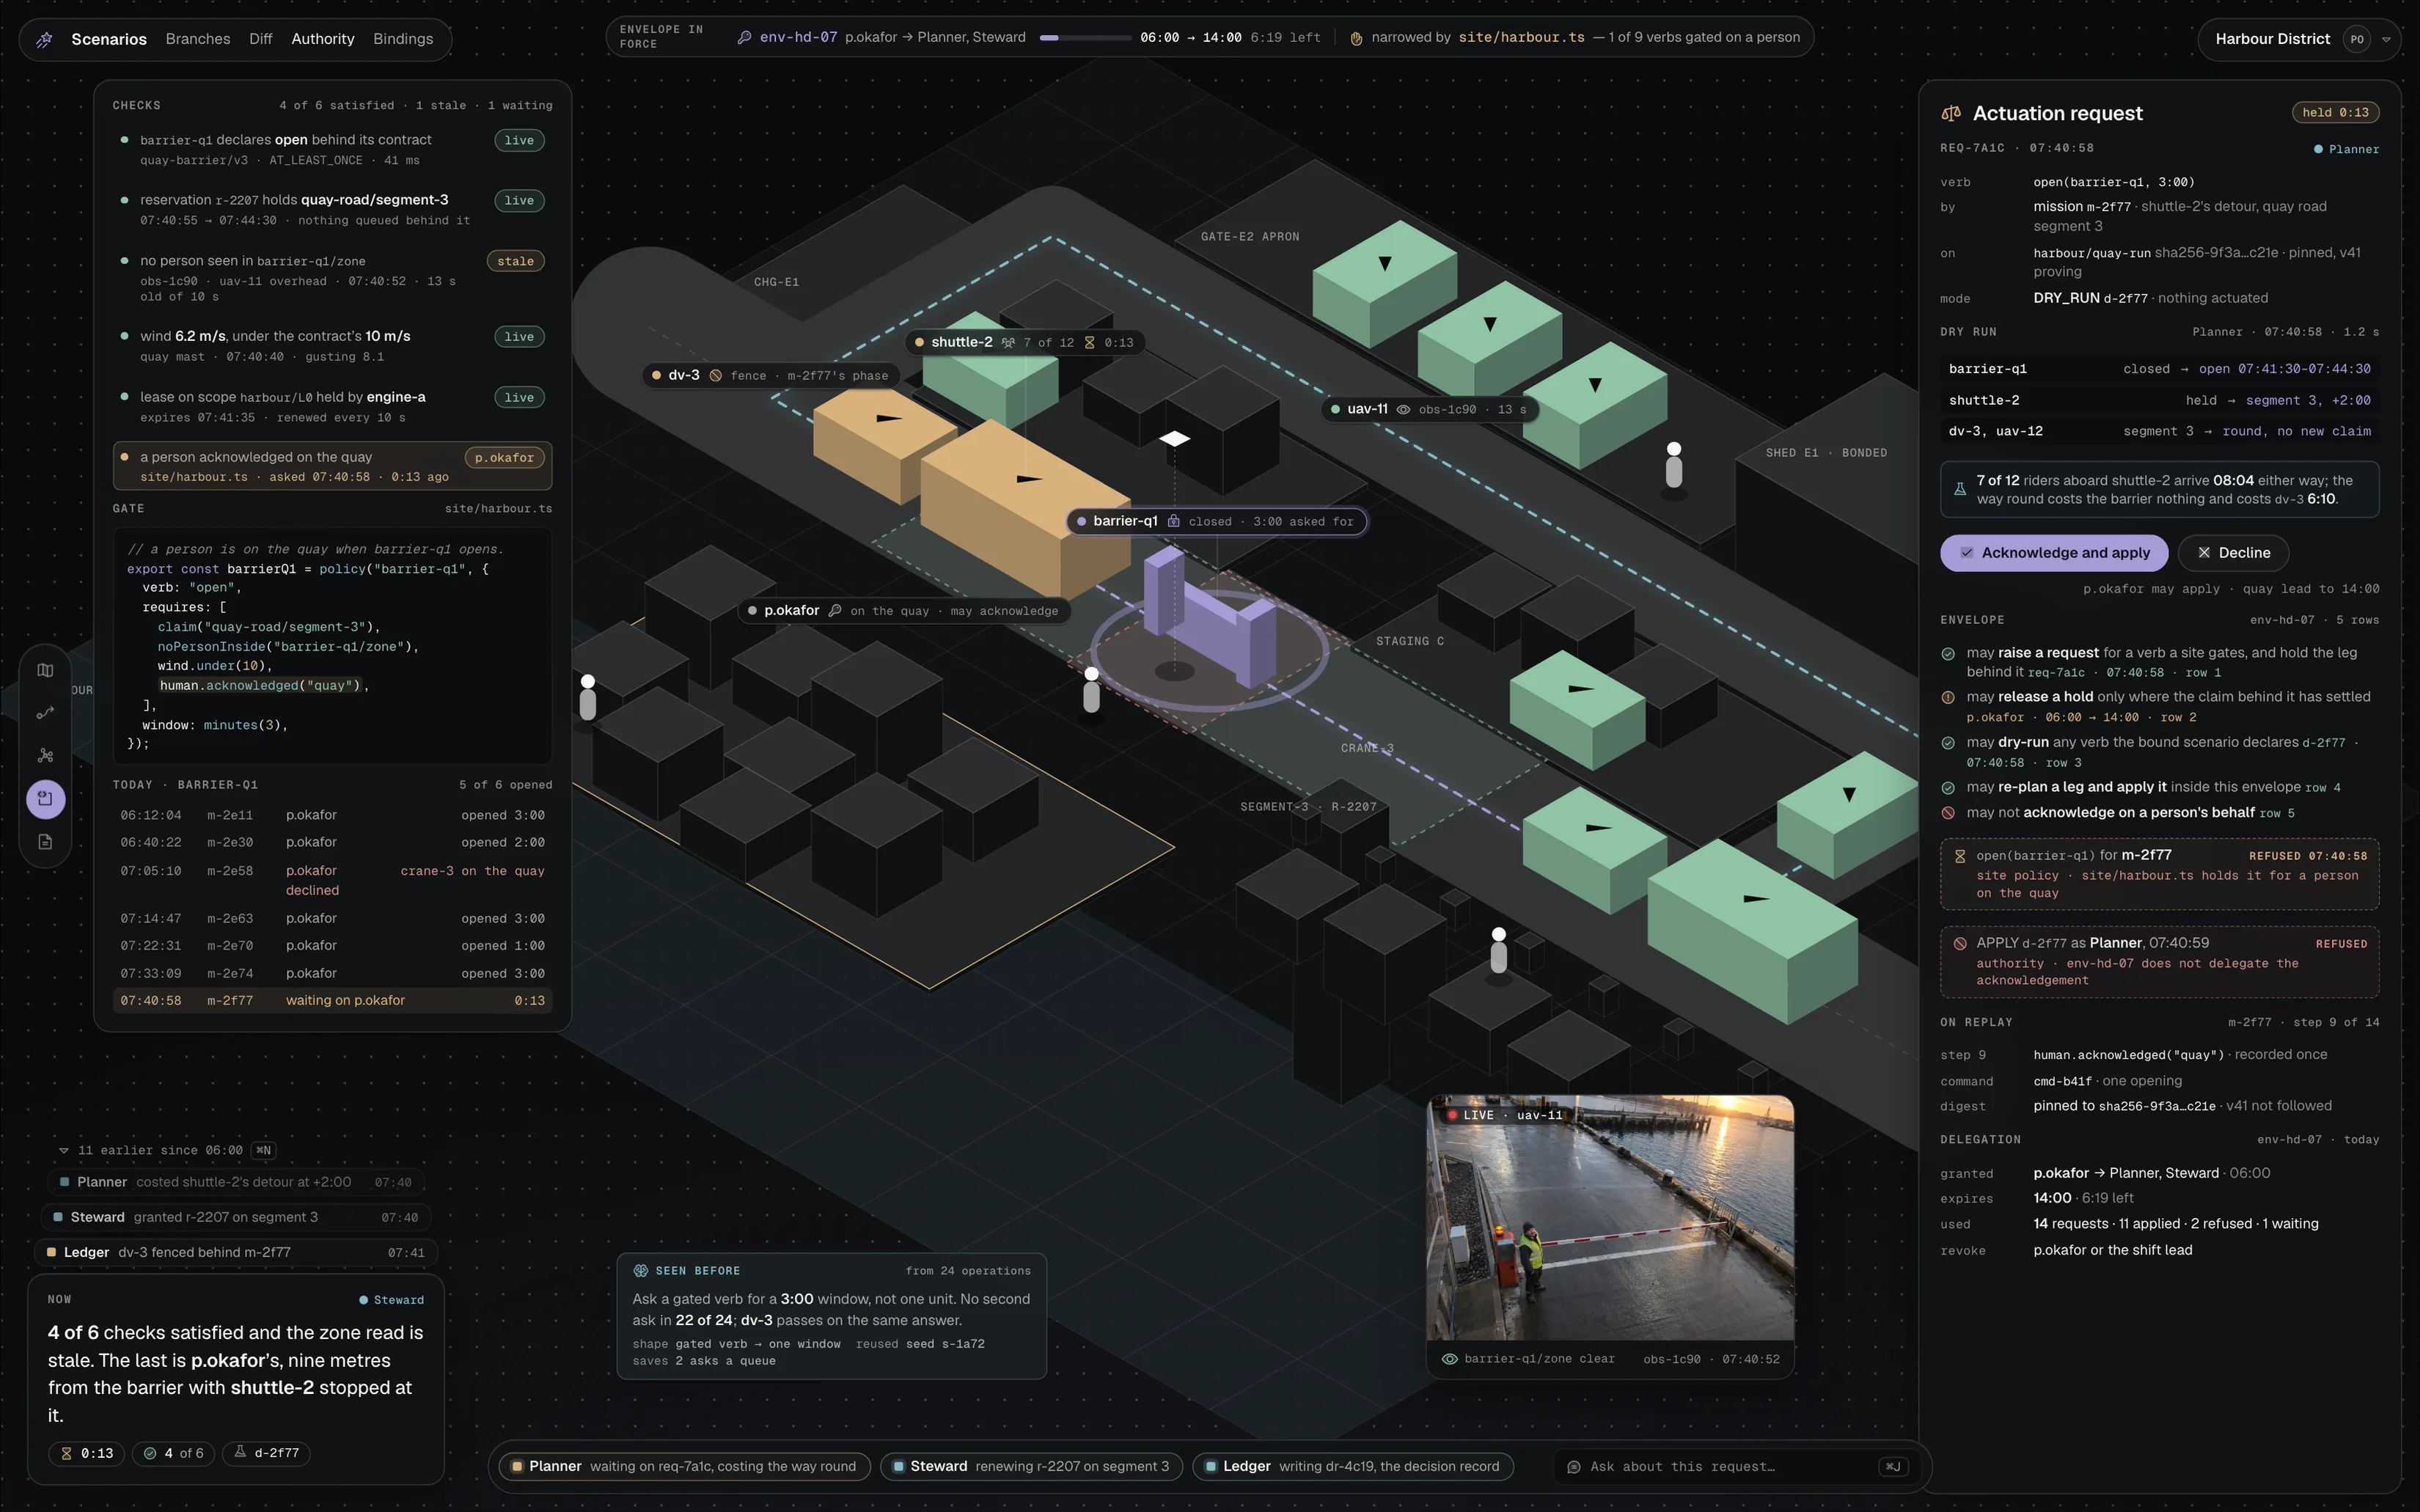
Task: Select the route path icon in the side rail
Action: coord(45,713)
